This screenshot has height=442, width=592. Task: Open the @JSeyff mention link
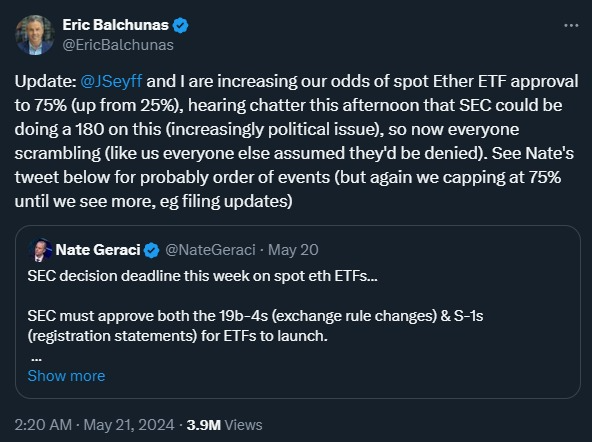[x=111, y=82]
